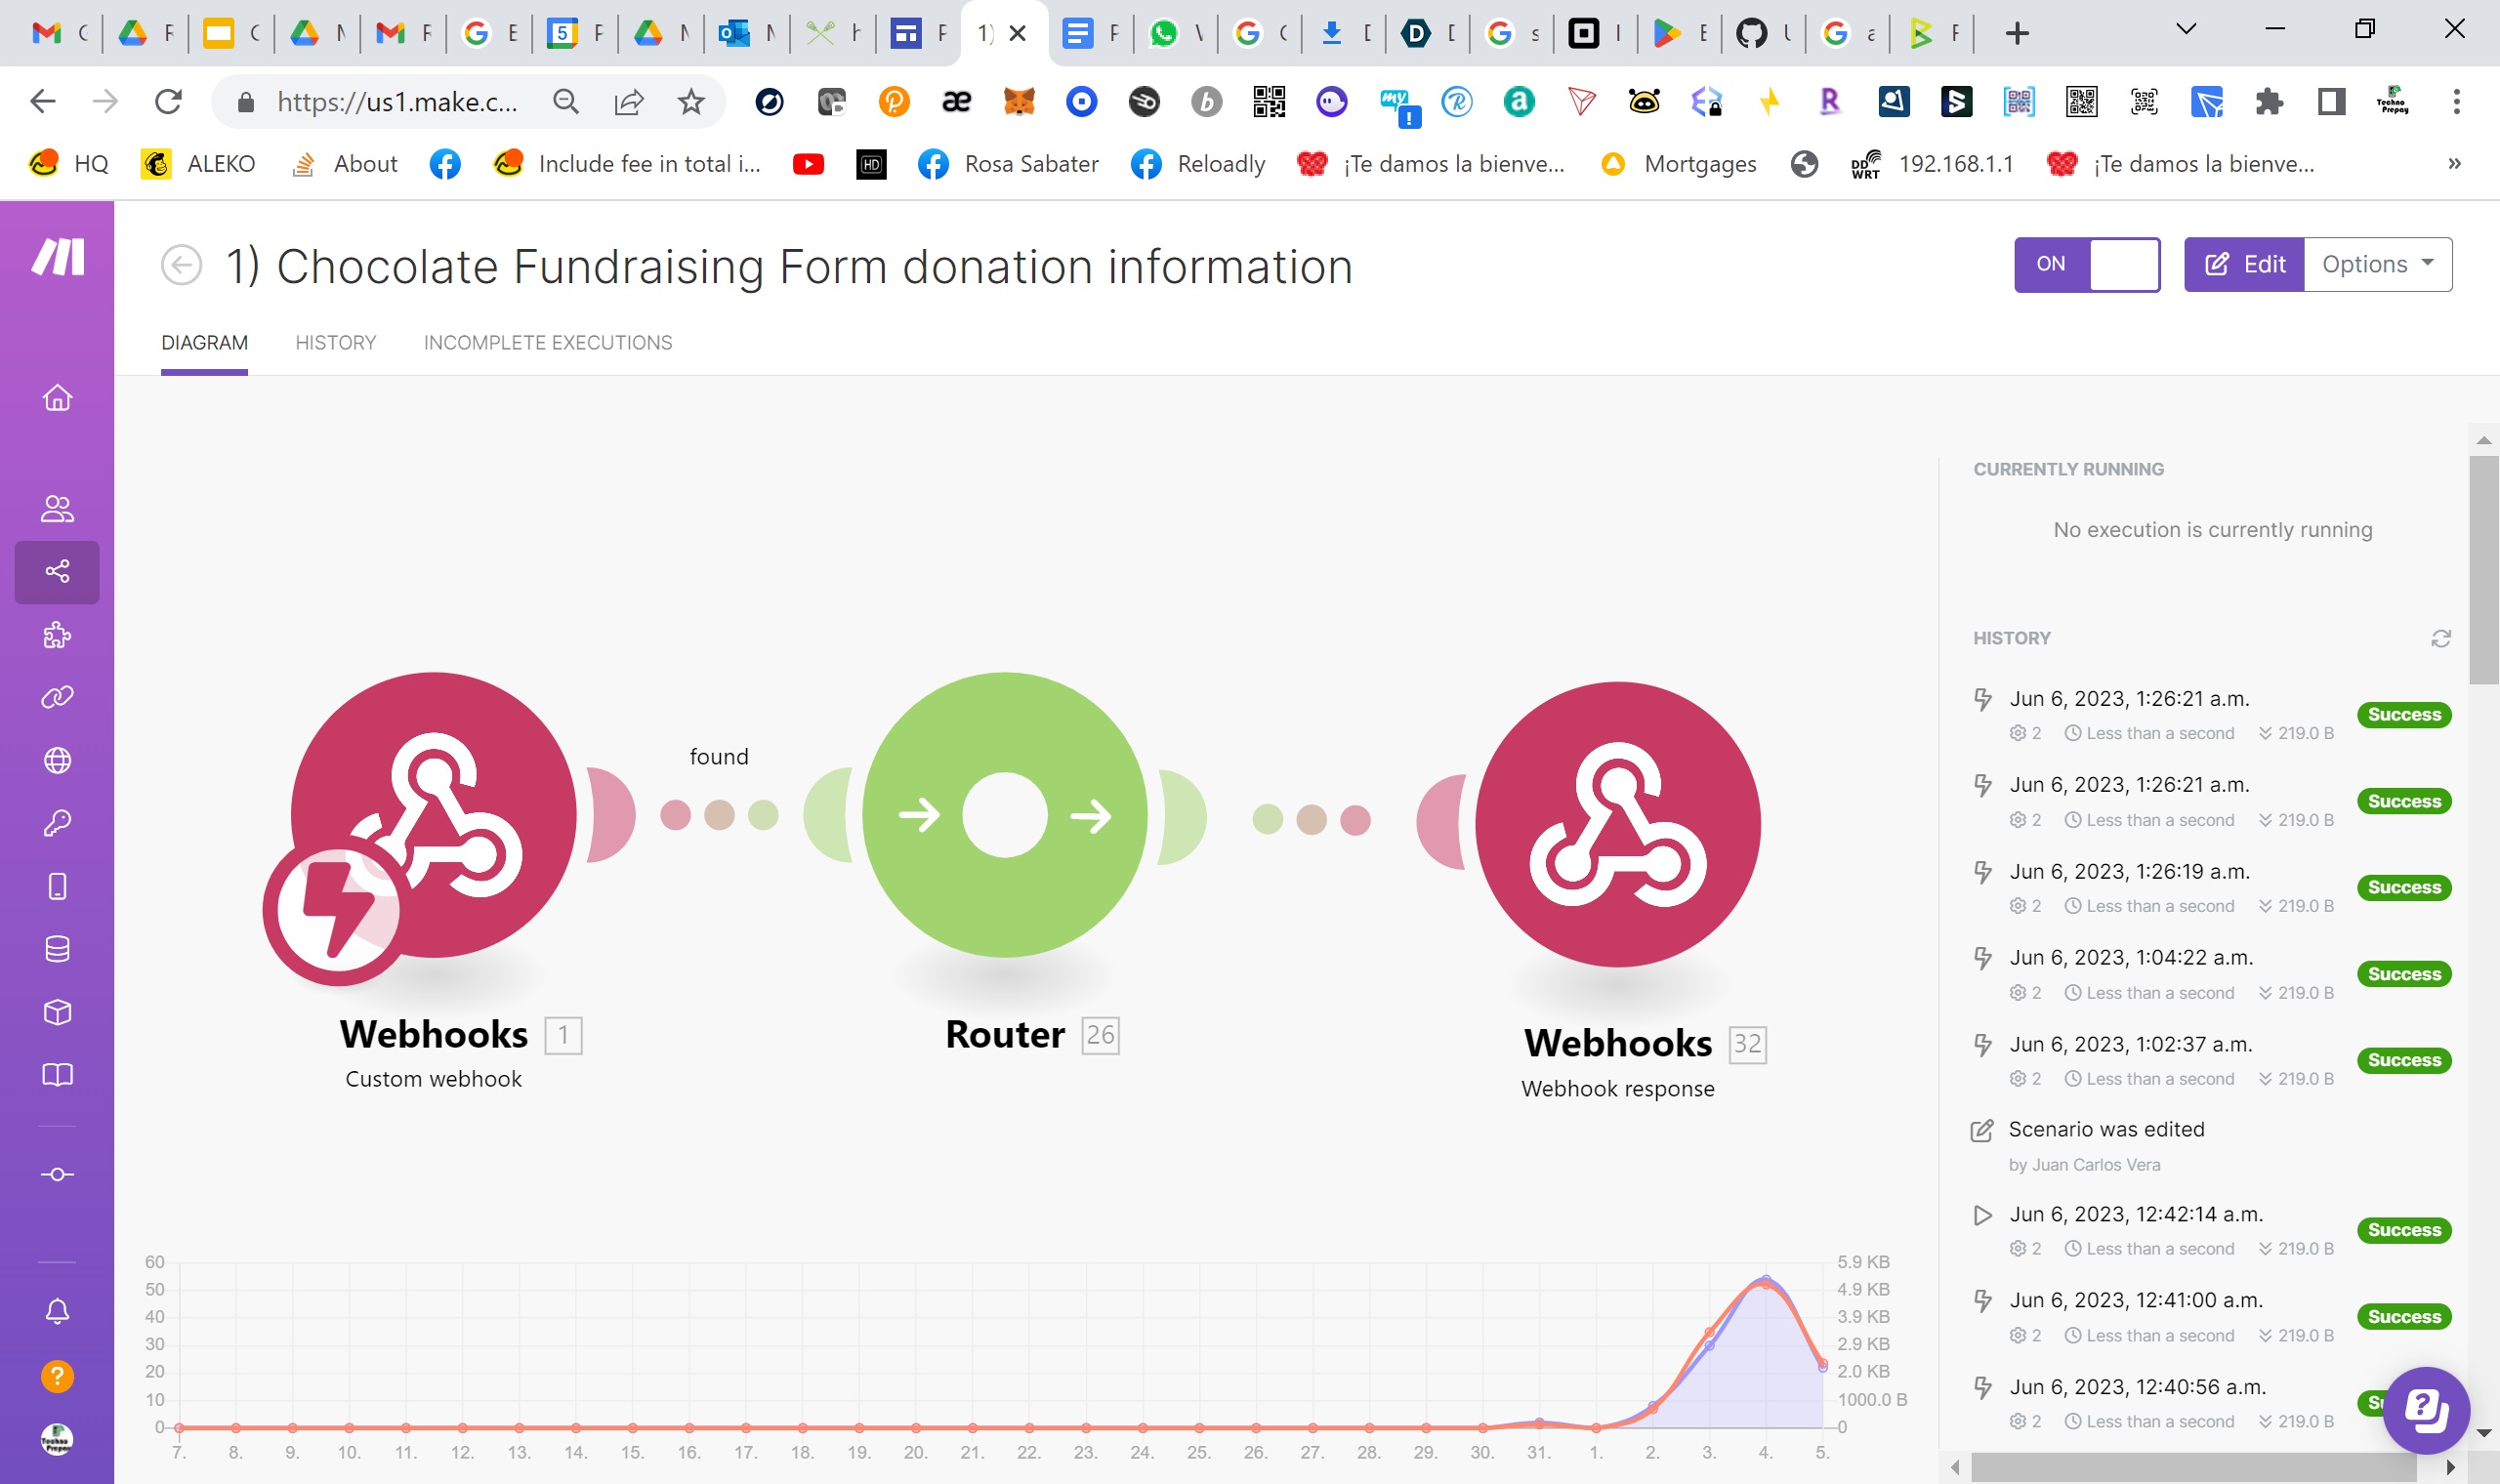Image resolution: width=2500 pixels, height=1484 pixels.
Task: Refresh the execution History list
Action: 2440,638
